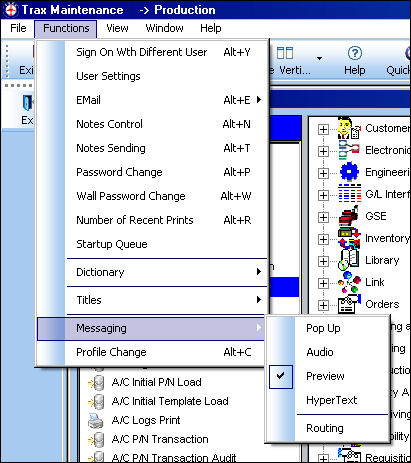Expand the Electronic tree node
This screenshot has width=411, height=463.
(x=323, y=151)
